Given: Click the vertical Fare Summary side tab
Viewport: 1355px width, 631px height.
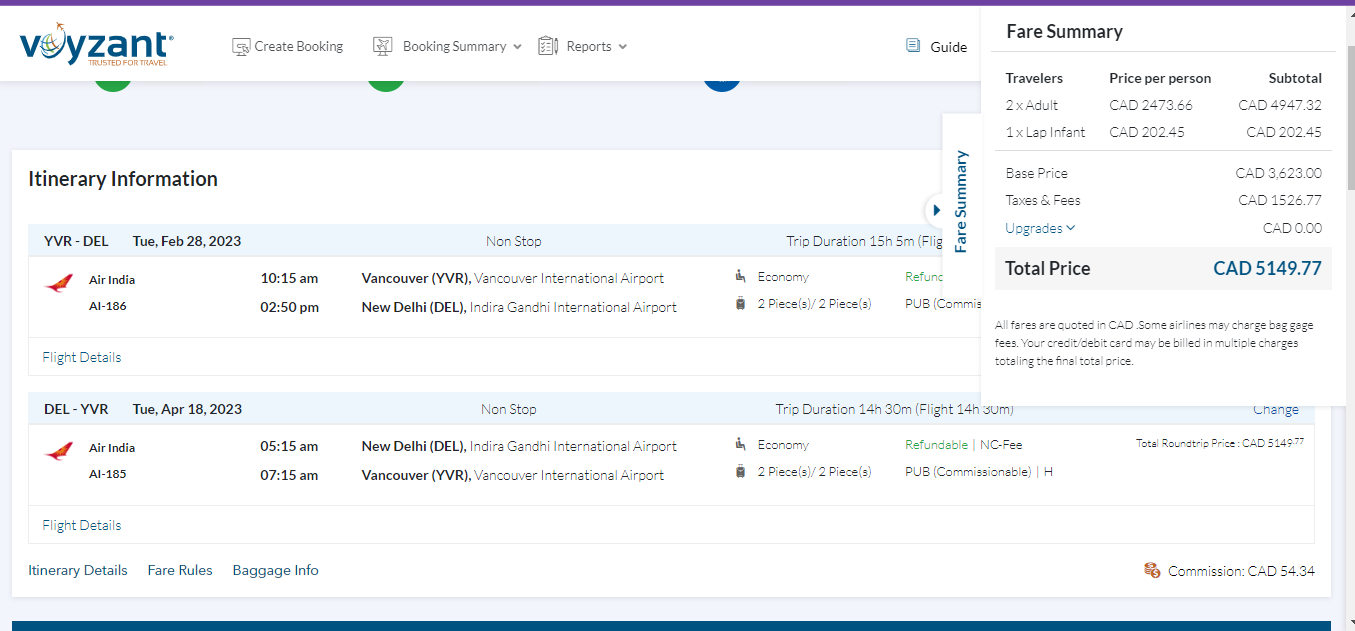Looking at the screenshot, I should click(x=961, y=202).
